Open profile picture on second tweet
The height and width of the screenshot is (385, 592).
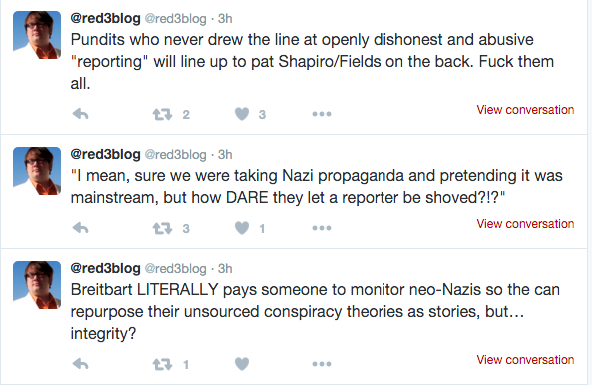pyautogui.click(x=37, y=171)
